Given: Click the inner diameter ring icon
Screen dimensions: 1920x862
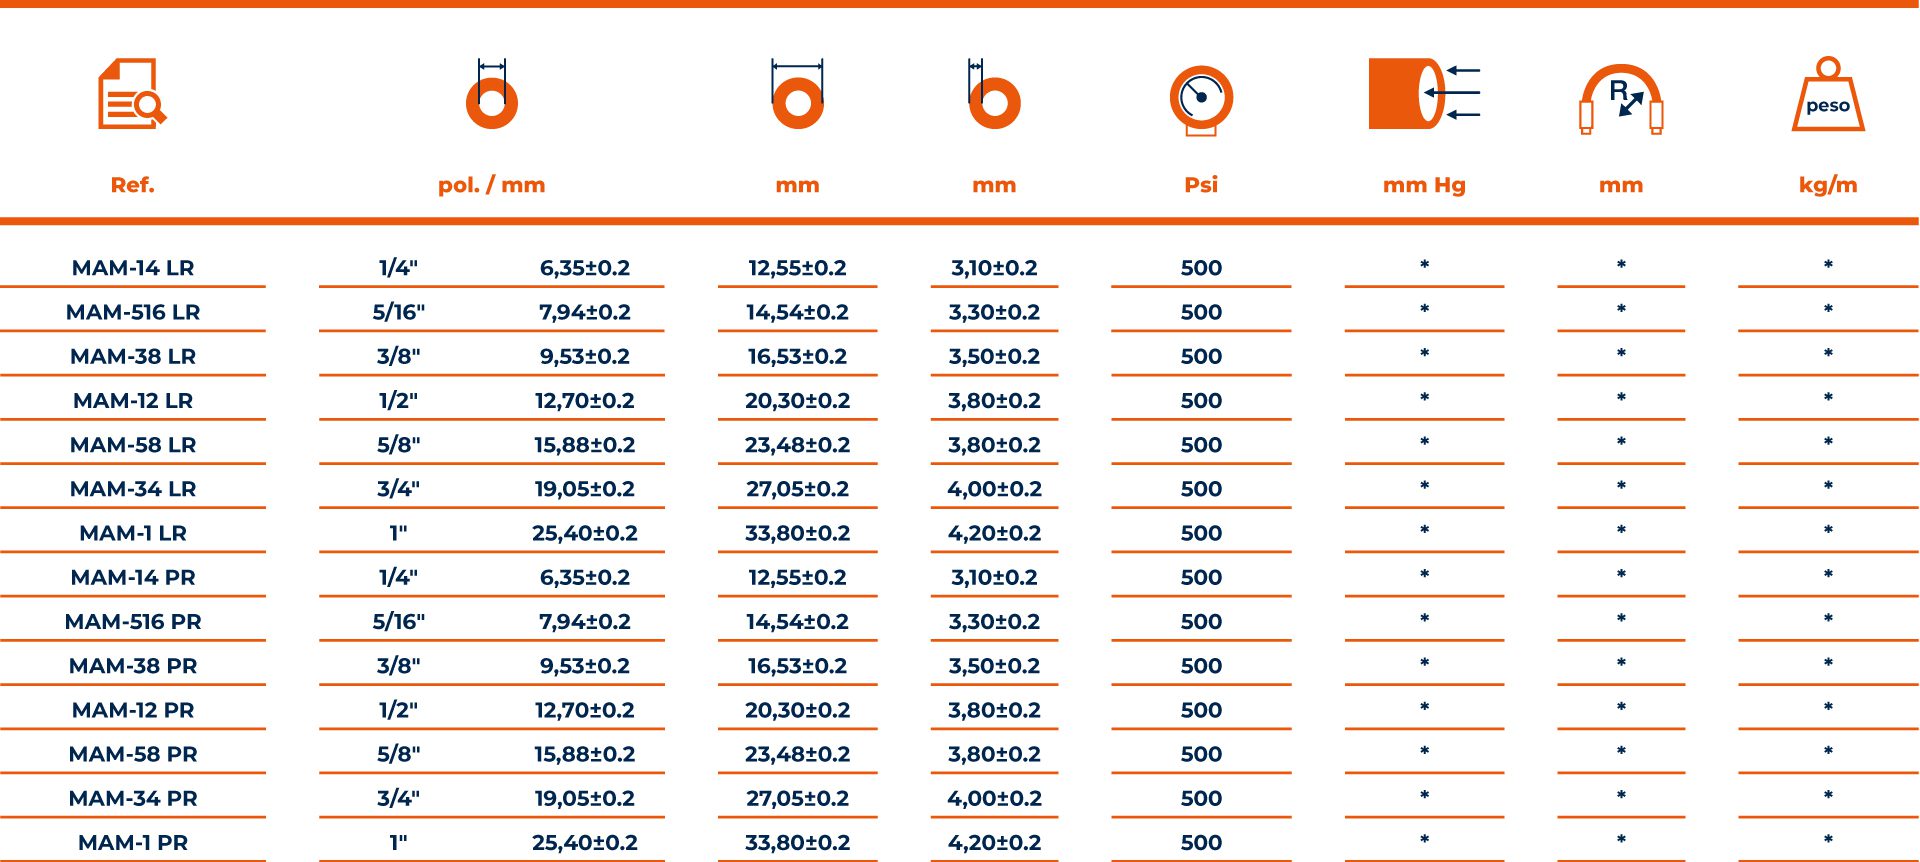Looking at the screenshot, I should [x=492, y=96].
